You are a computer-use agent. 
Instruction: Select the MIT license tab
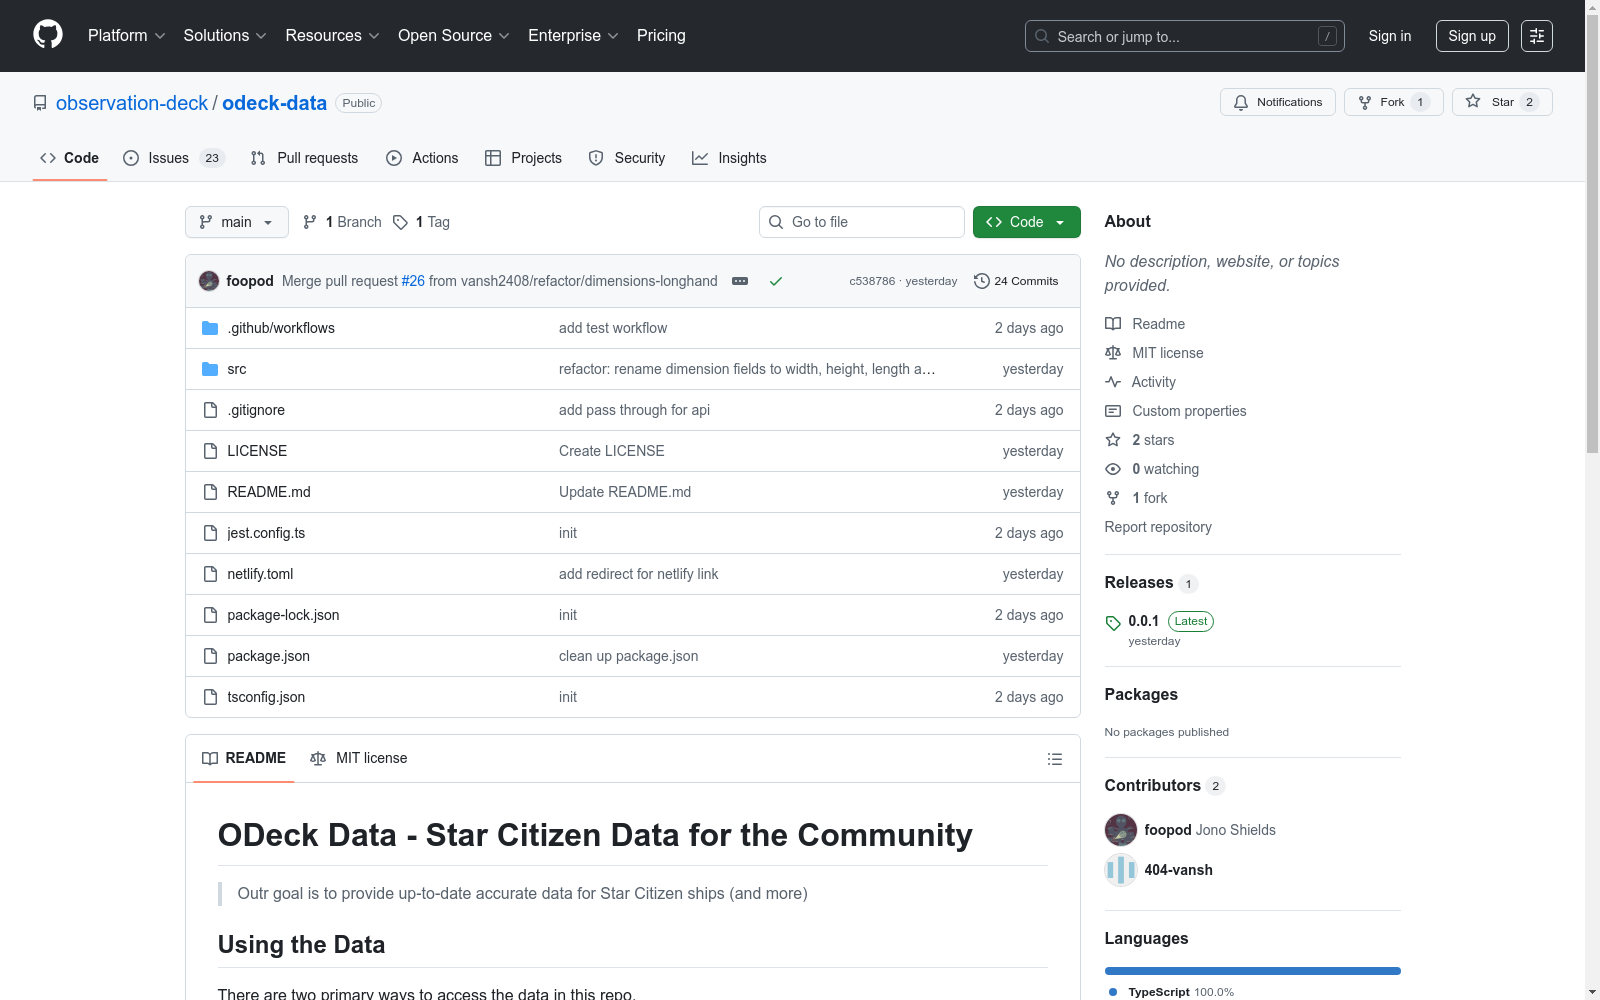pyautogui.click(x=359, y=758)
